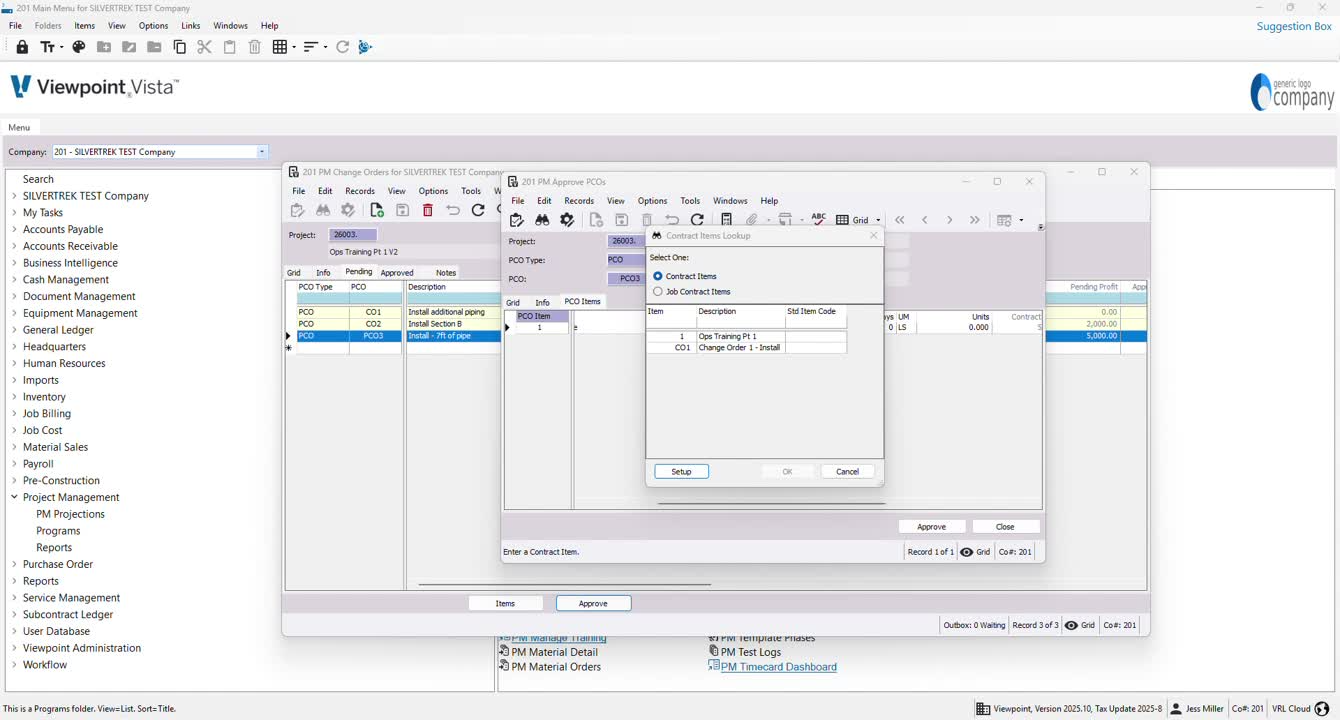Click the color palette theme icon
Screen dimensions: 1340x720
coord(79,47)
